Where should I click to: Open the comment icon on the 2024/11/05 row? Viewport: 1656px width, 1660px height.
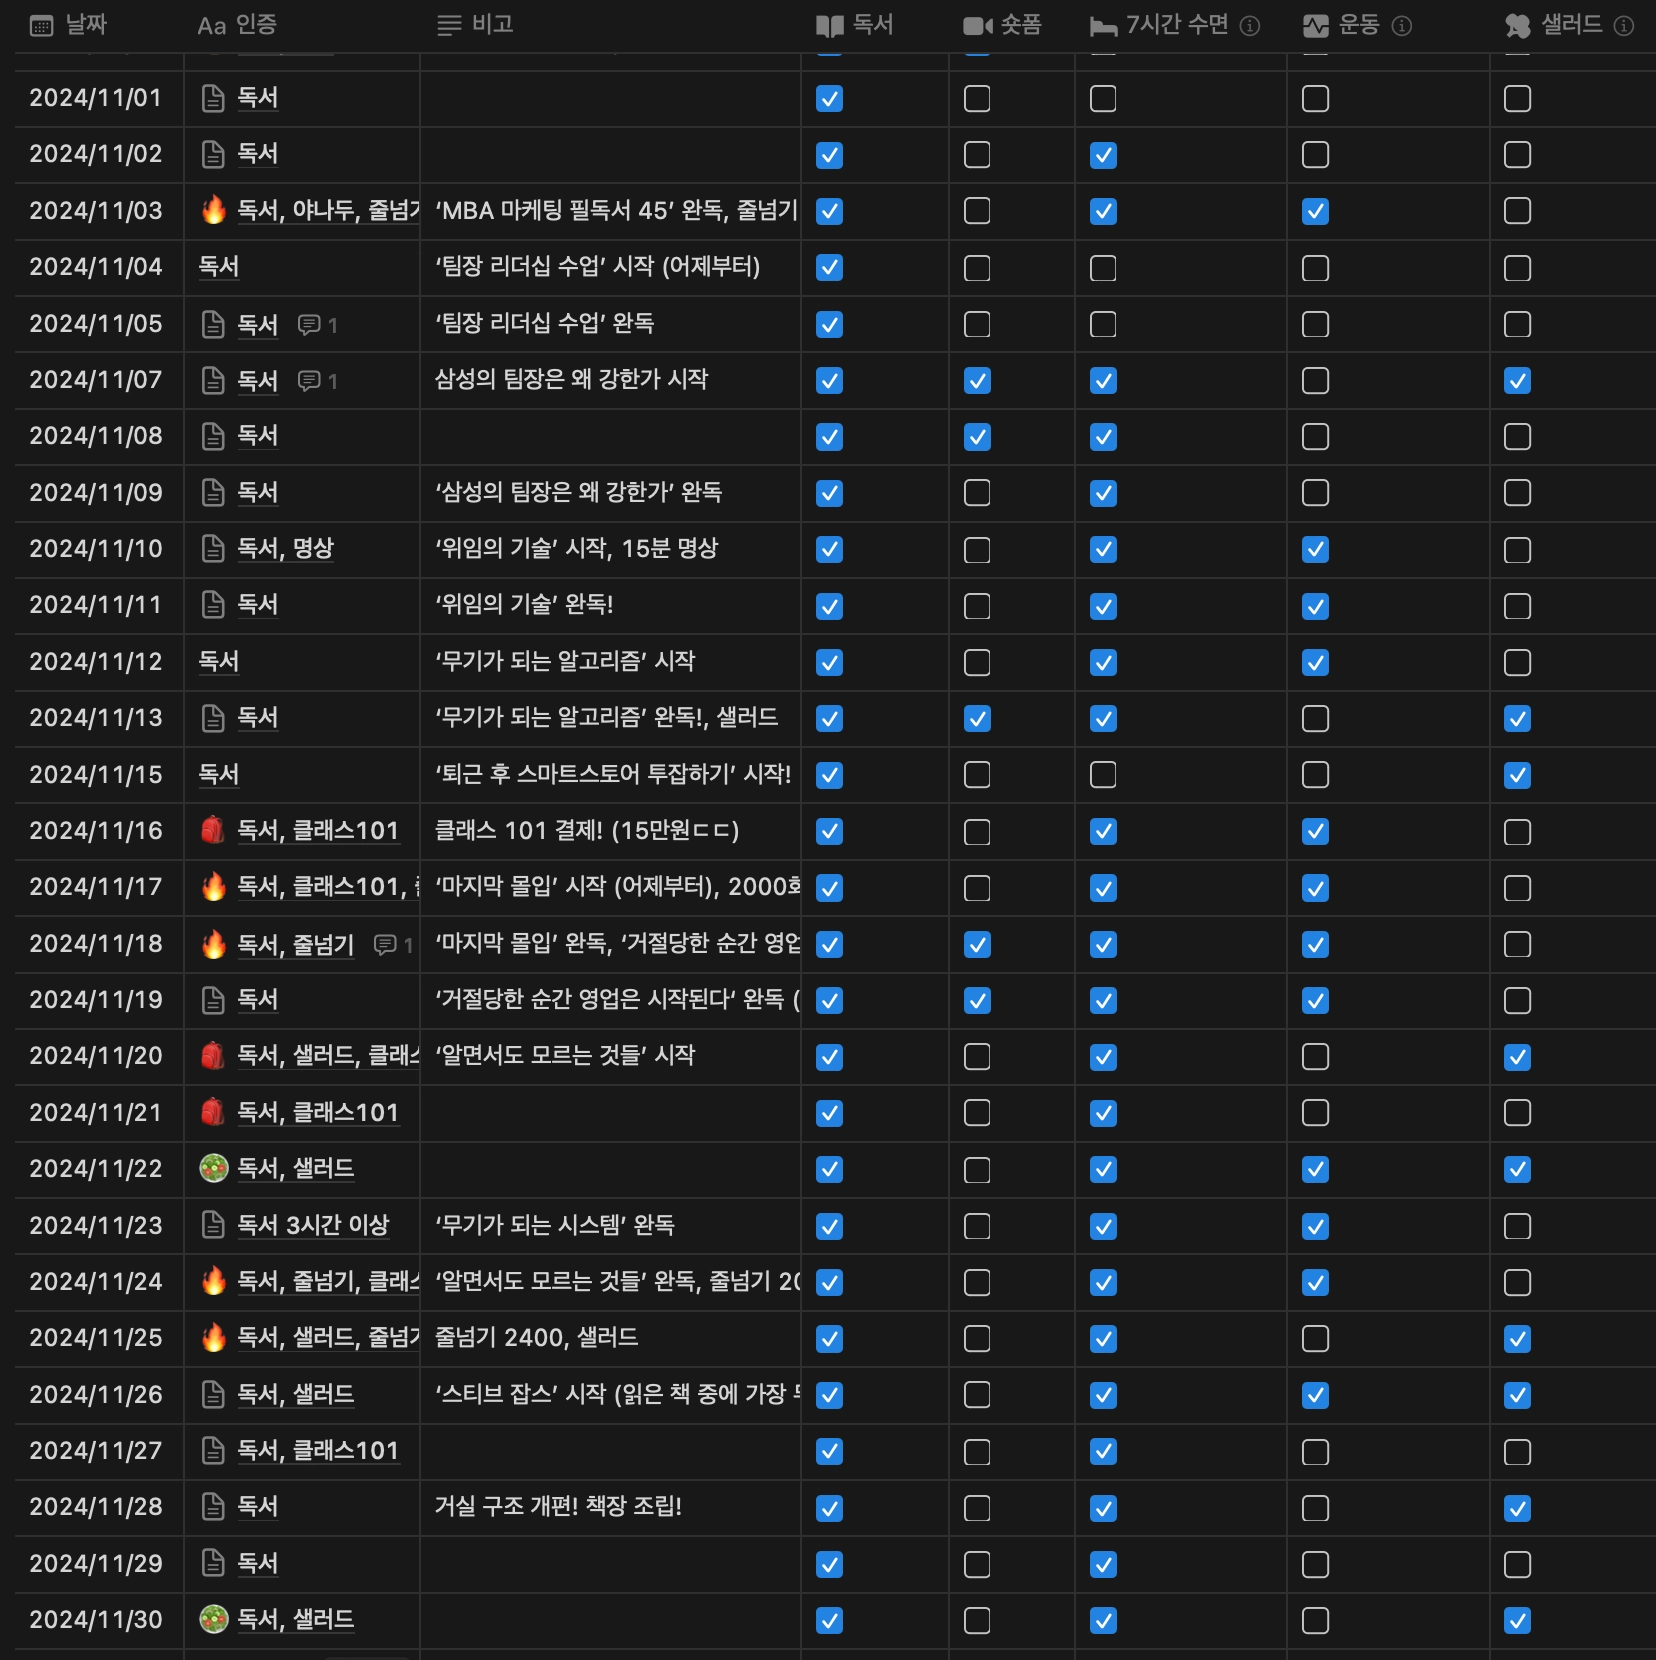pyautogui.click(x=309, y=325)
